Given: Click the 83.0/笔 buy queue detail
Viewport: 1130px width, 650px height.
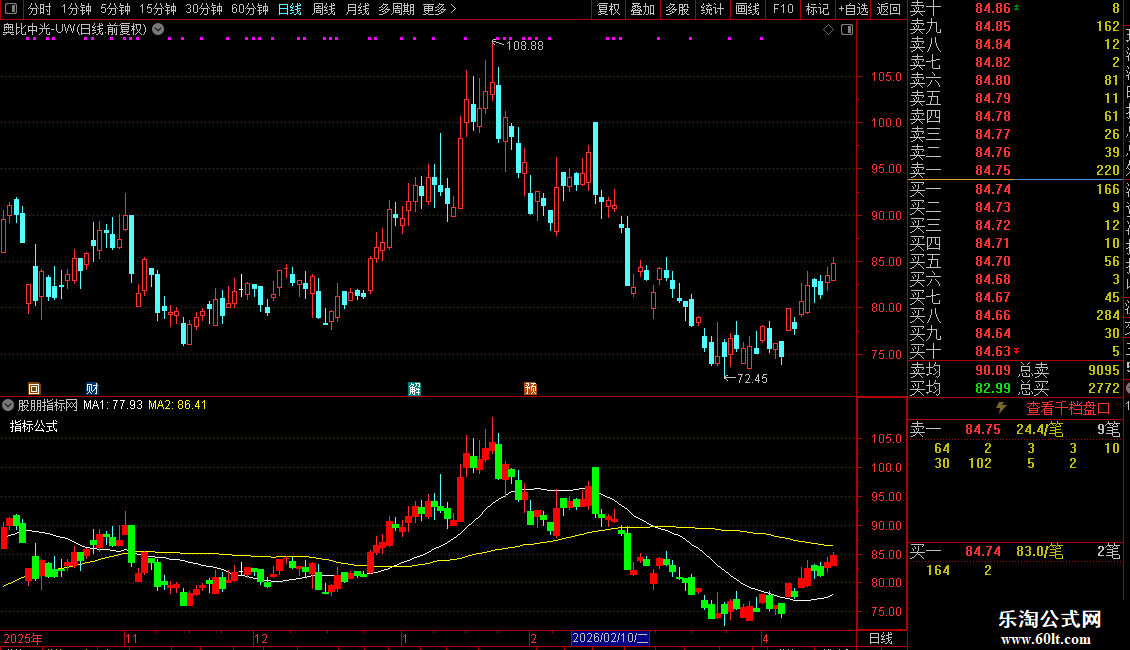Looking at the screenshot, I should (x=1040, y=551).
